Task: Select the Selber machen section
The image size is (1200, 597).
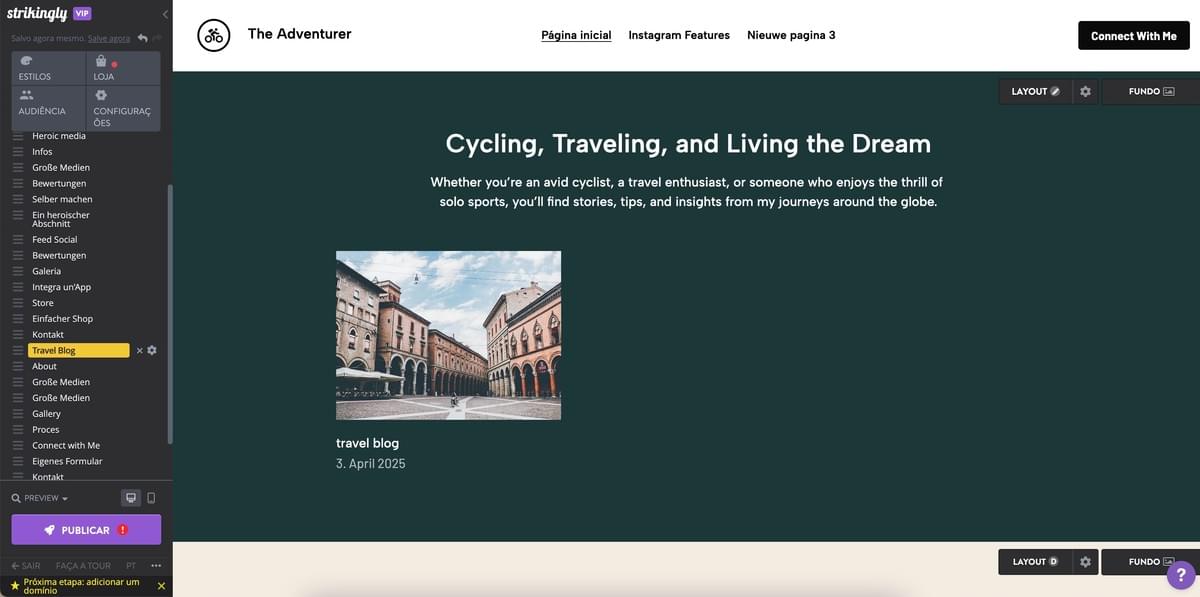Action: 62,199
